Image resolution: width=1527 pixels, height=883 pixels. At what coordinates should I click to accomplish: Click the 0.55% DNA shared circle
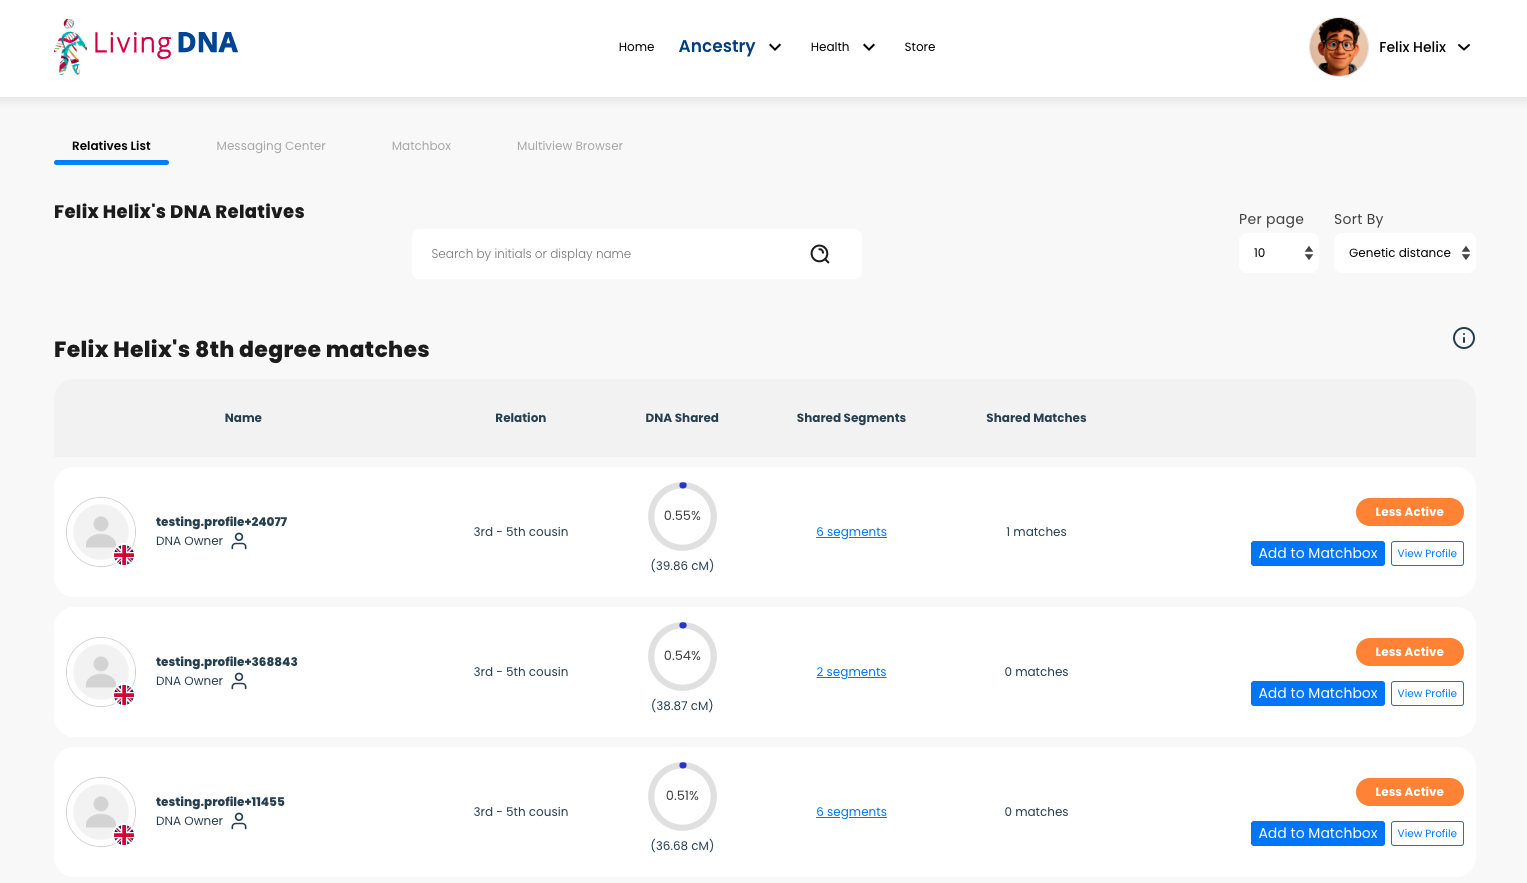click(682, 516)
